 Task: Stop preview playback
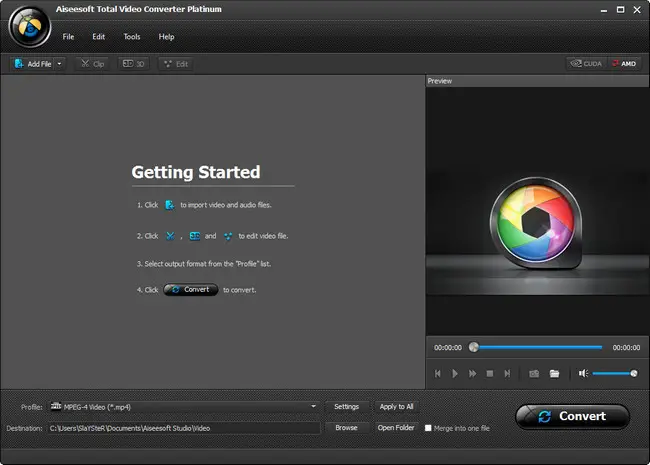(489, 373)
